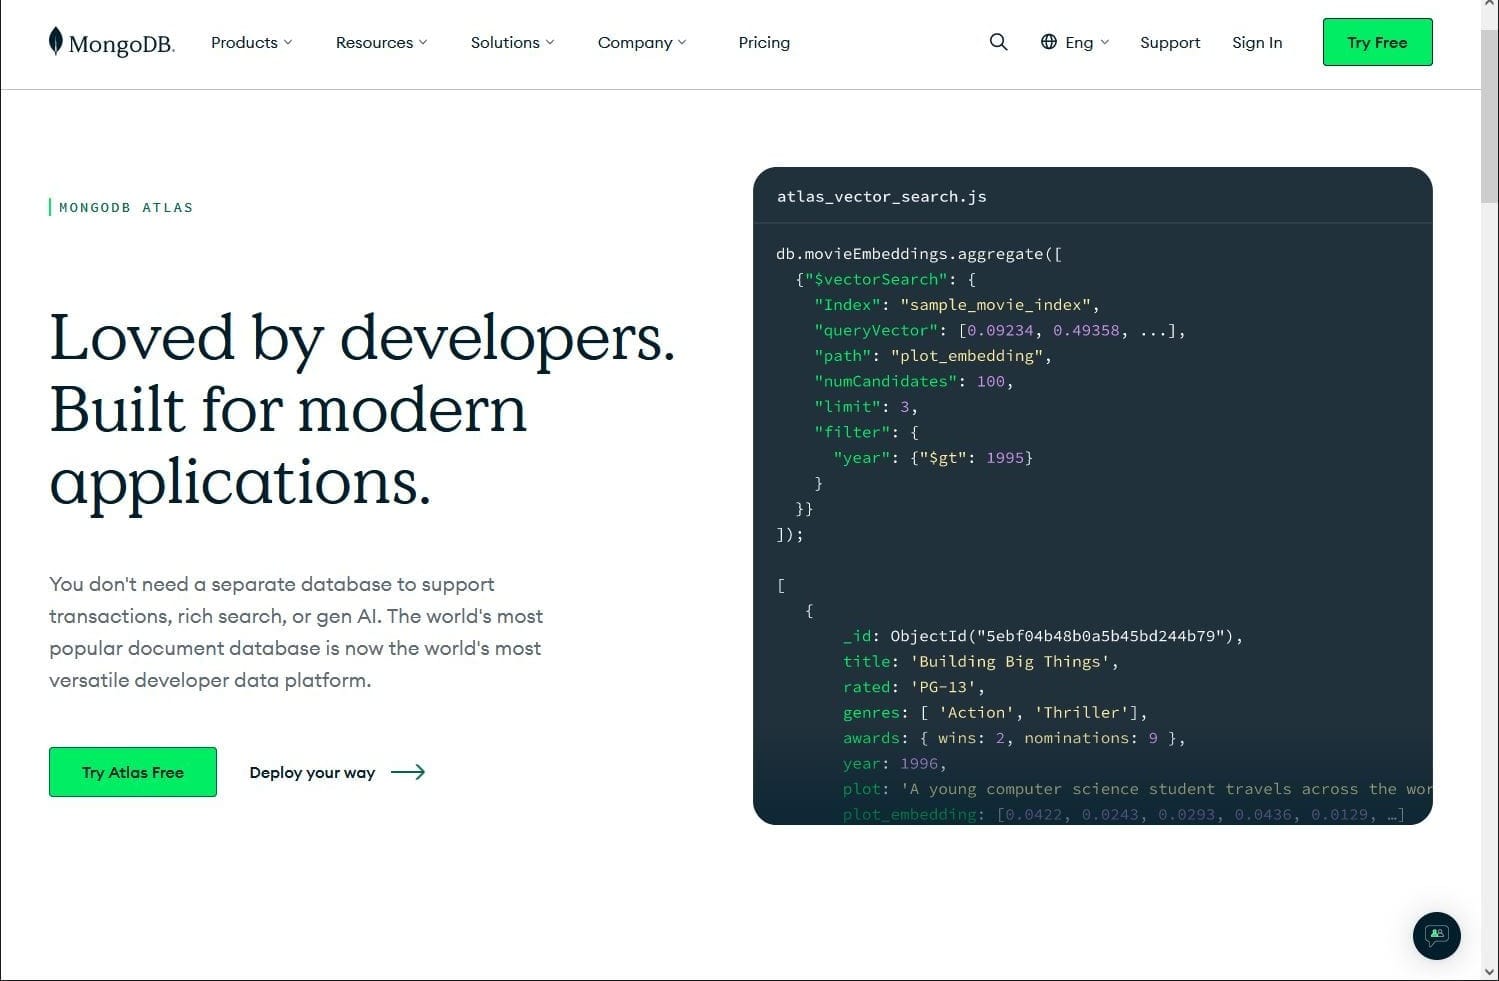This screenshot has height=981, width=1499.
Task: Click the search icon in the navigation bar
Action: point(998,42)
